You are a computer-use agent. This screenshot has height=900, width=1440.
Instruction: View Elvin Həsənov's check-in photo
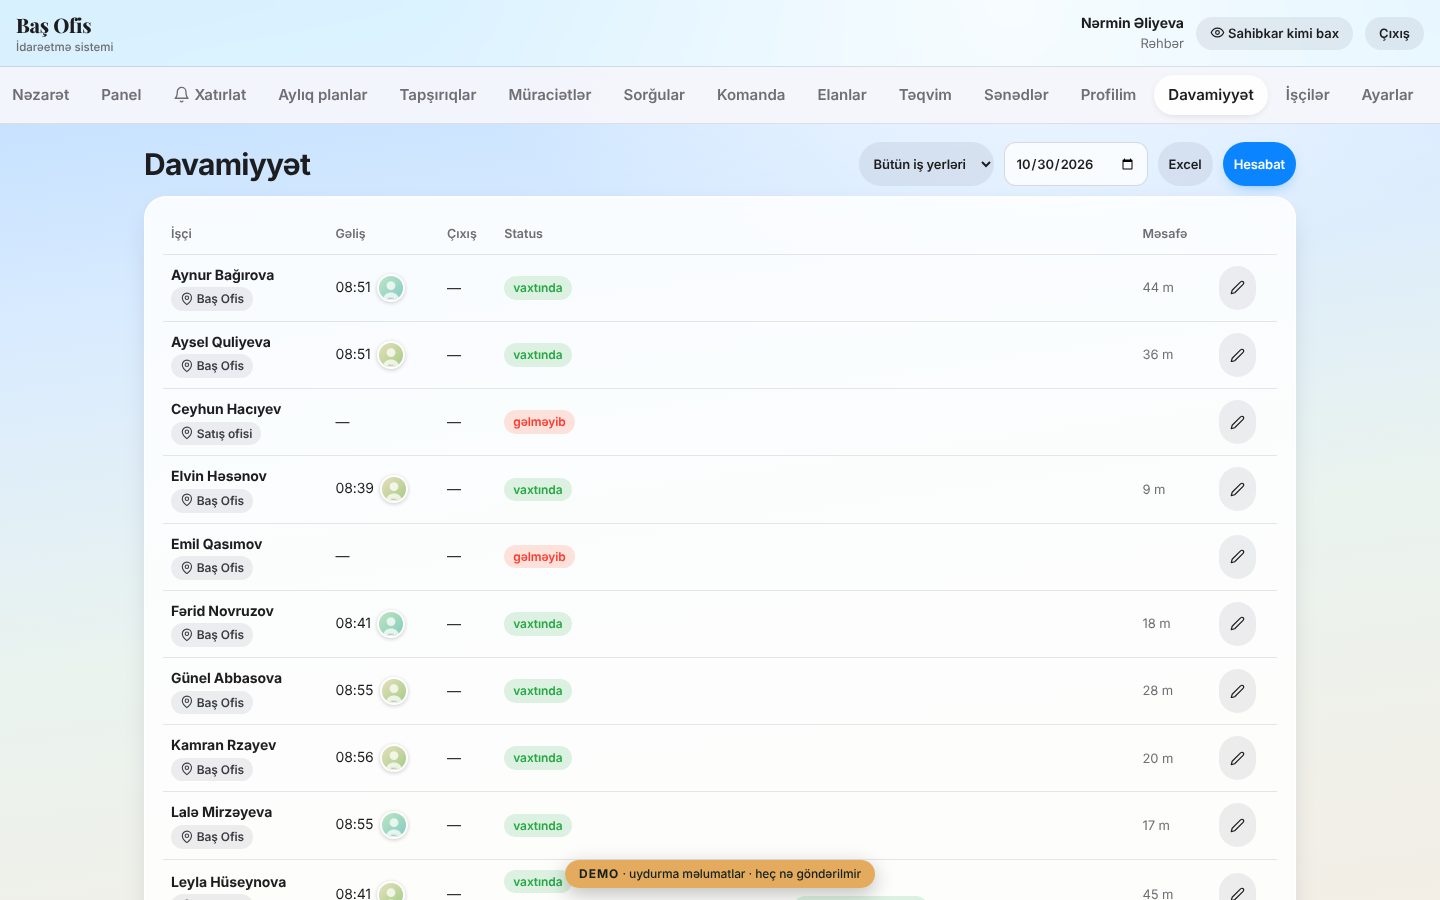click(x=395, y=489)
